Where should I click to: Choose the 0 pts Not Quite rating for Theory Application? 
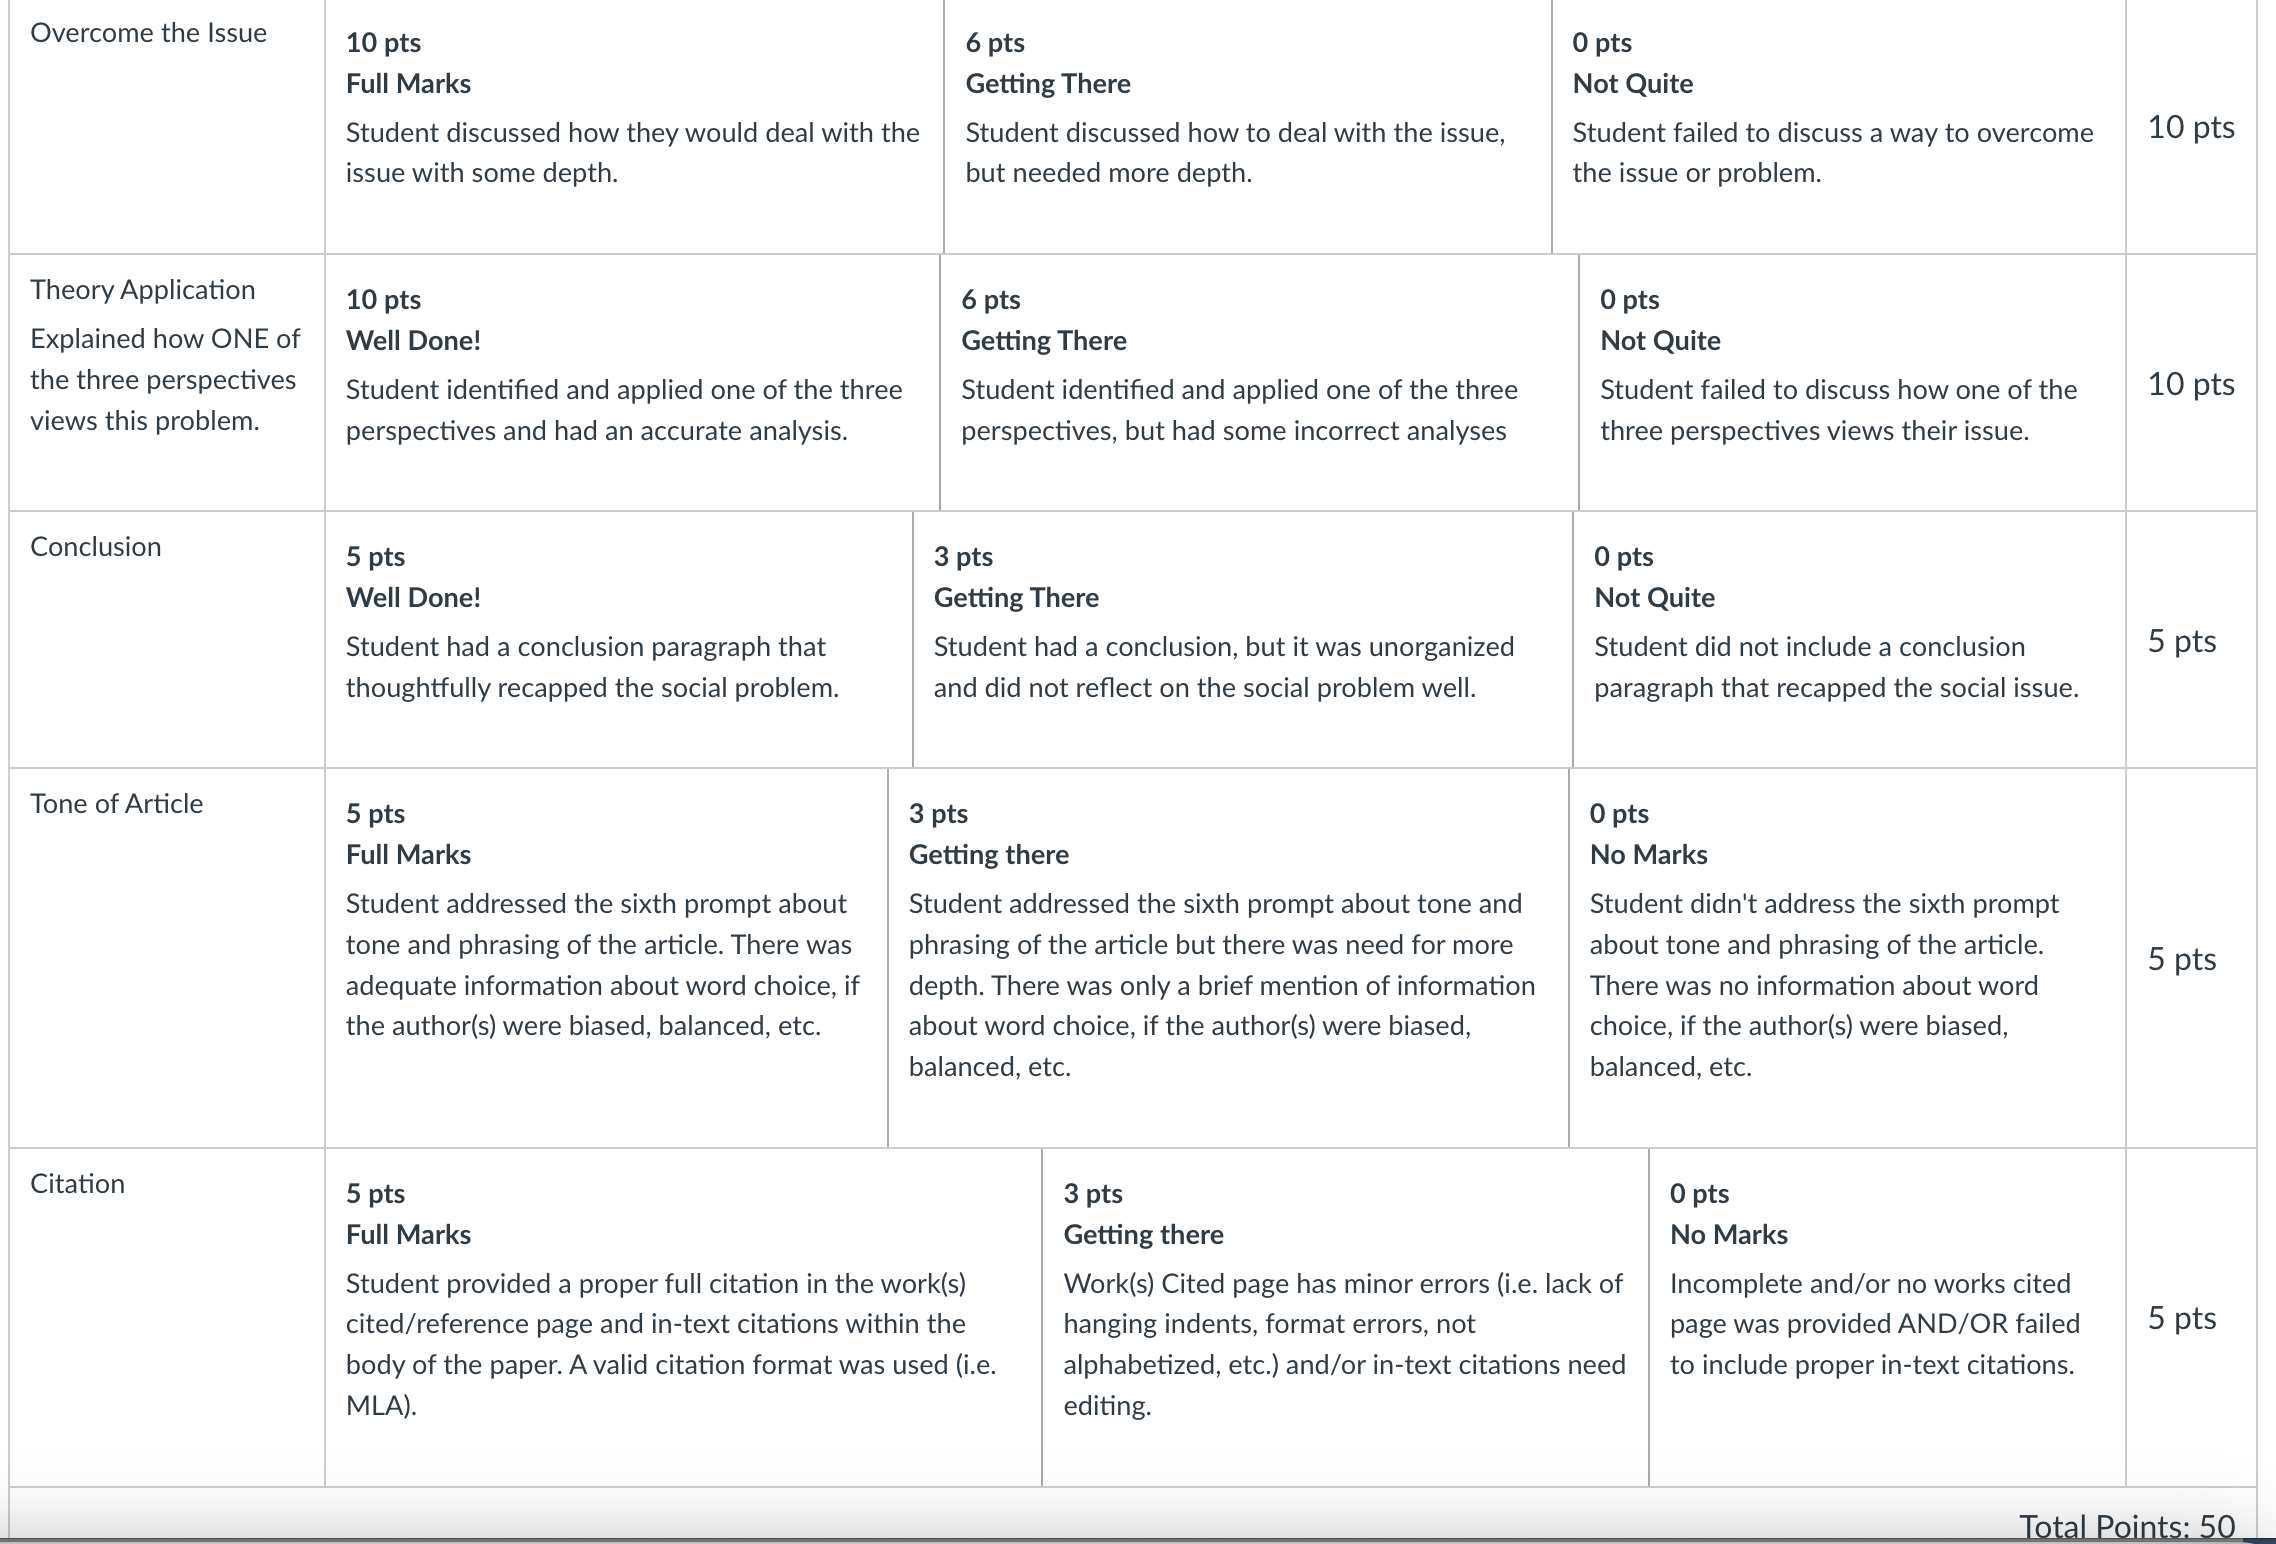pos(1852,382)
